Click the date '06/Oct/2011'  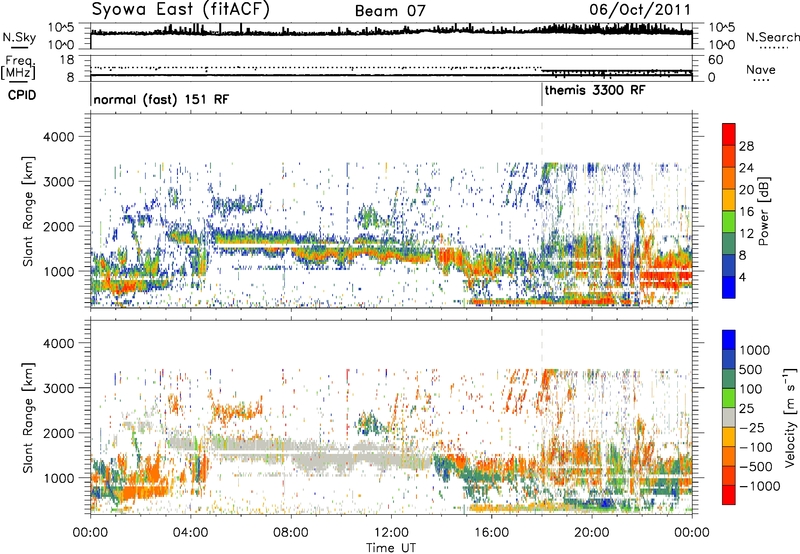click(x=640, y=10)
